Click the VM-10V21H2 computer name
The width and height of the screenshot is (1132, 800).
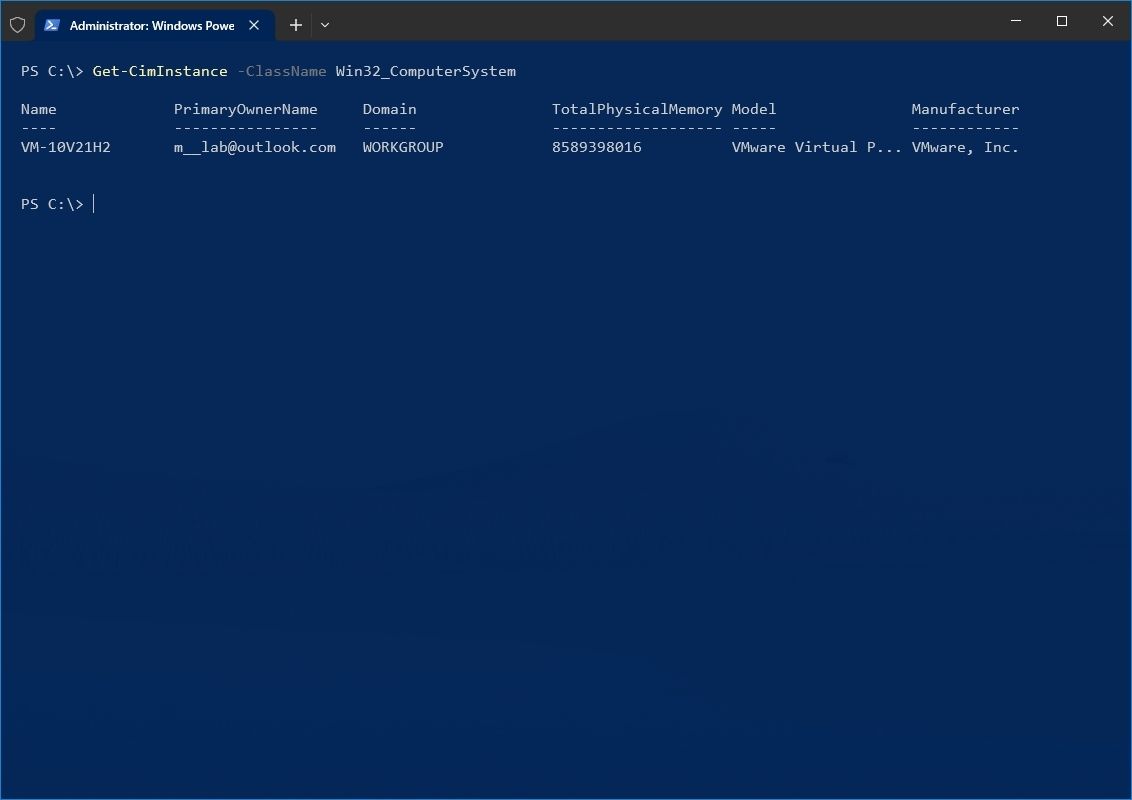click(66, 147)
